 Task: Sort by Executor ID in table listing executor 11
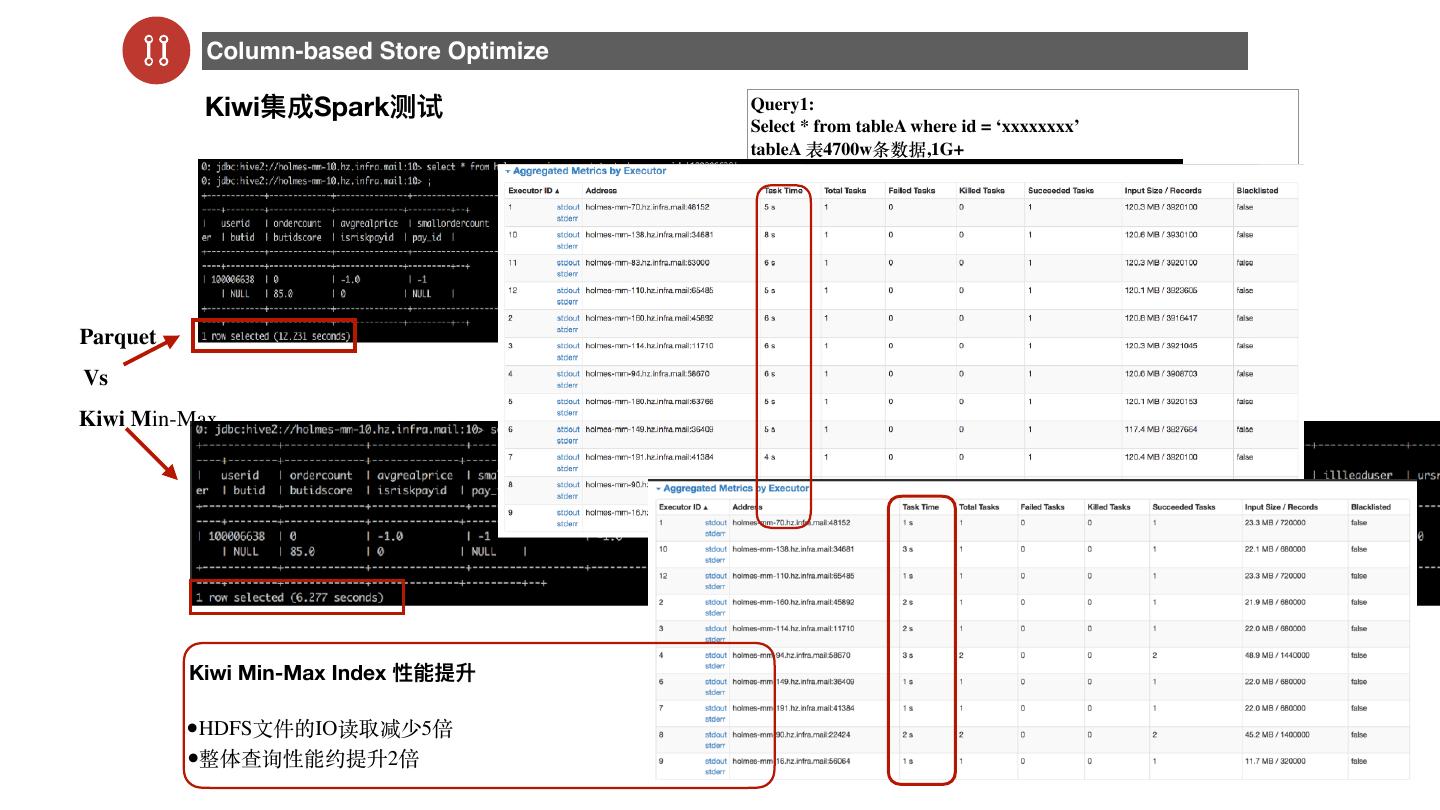click(534, 190)
